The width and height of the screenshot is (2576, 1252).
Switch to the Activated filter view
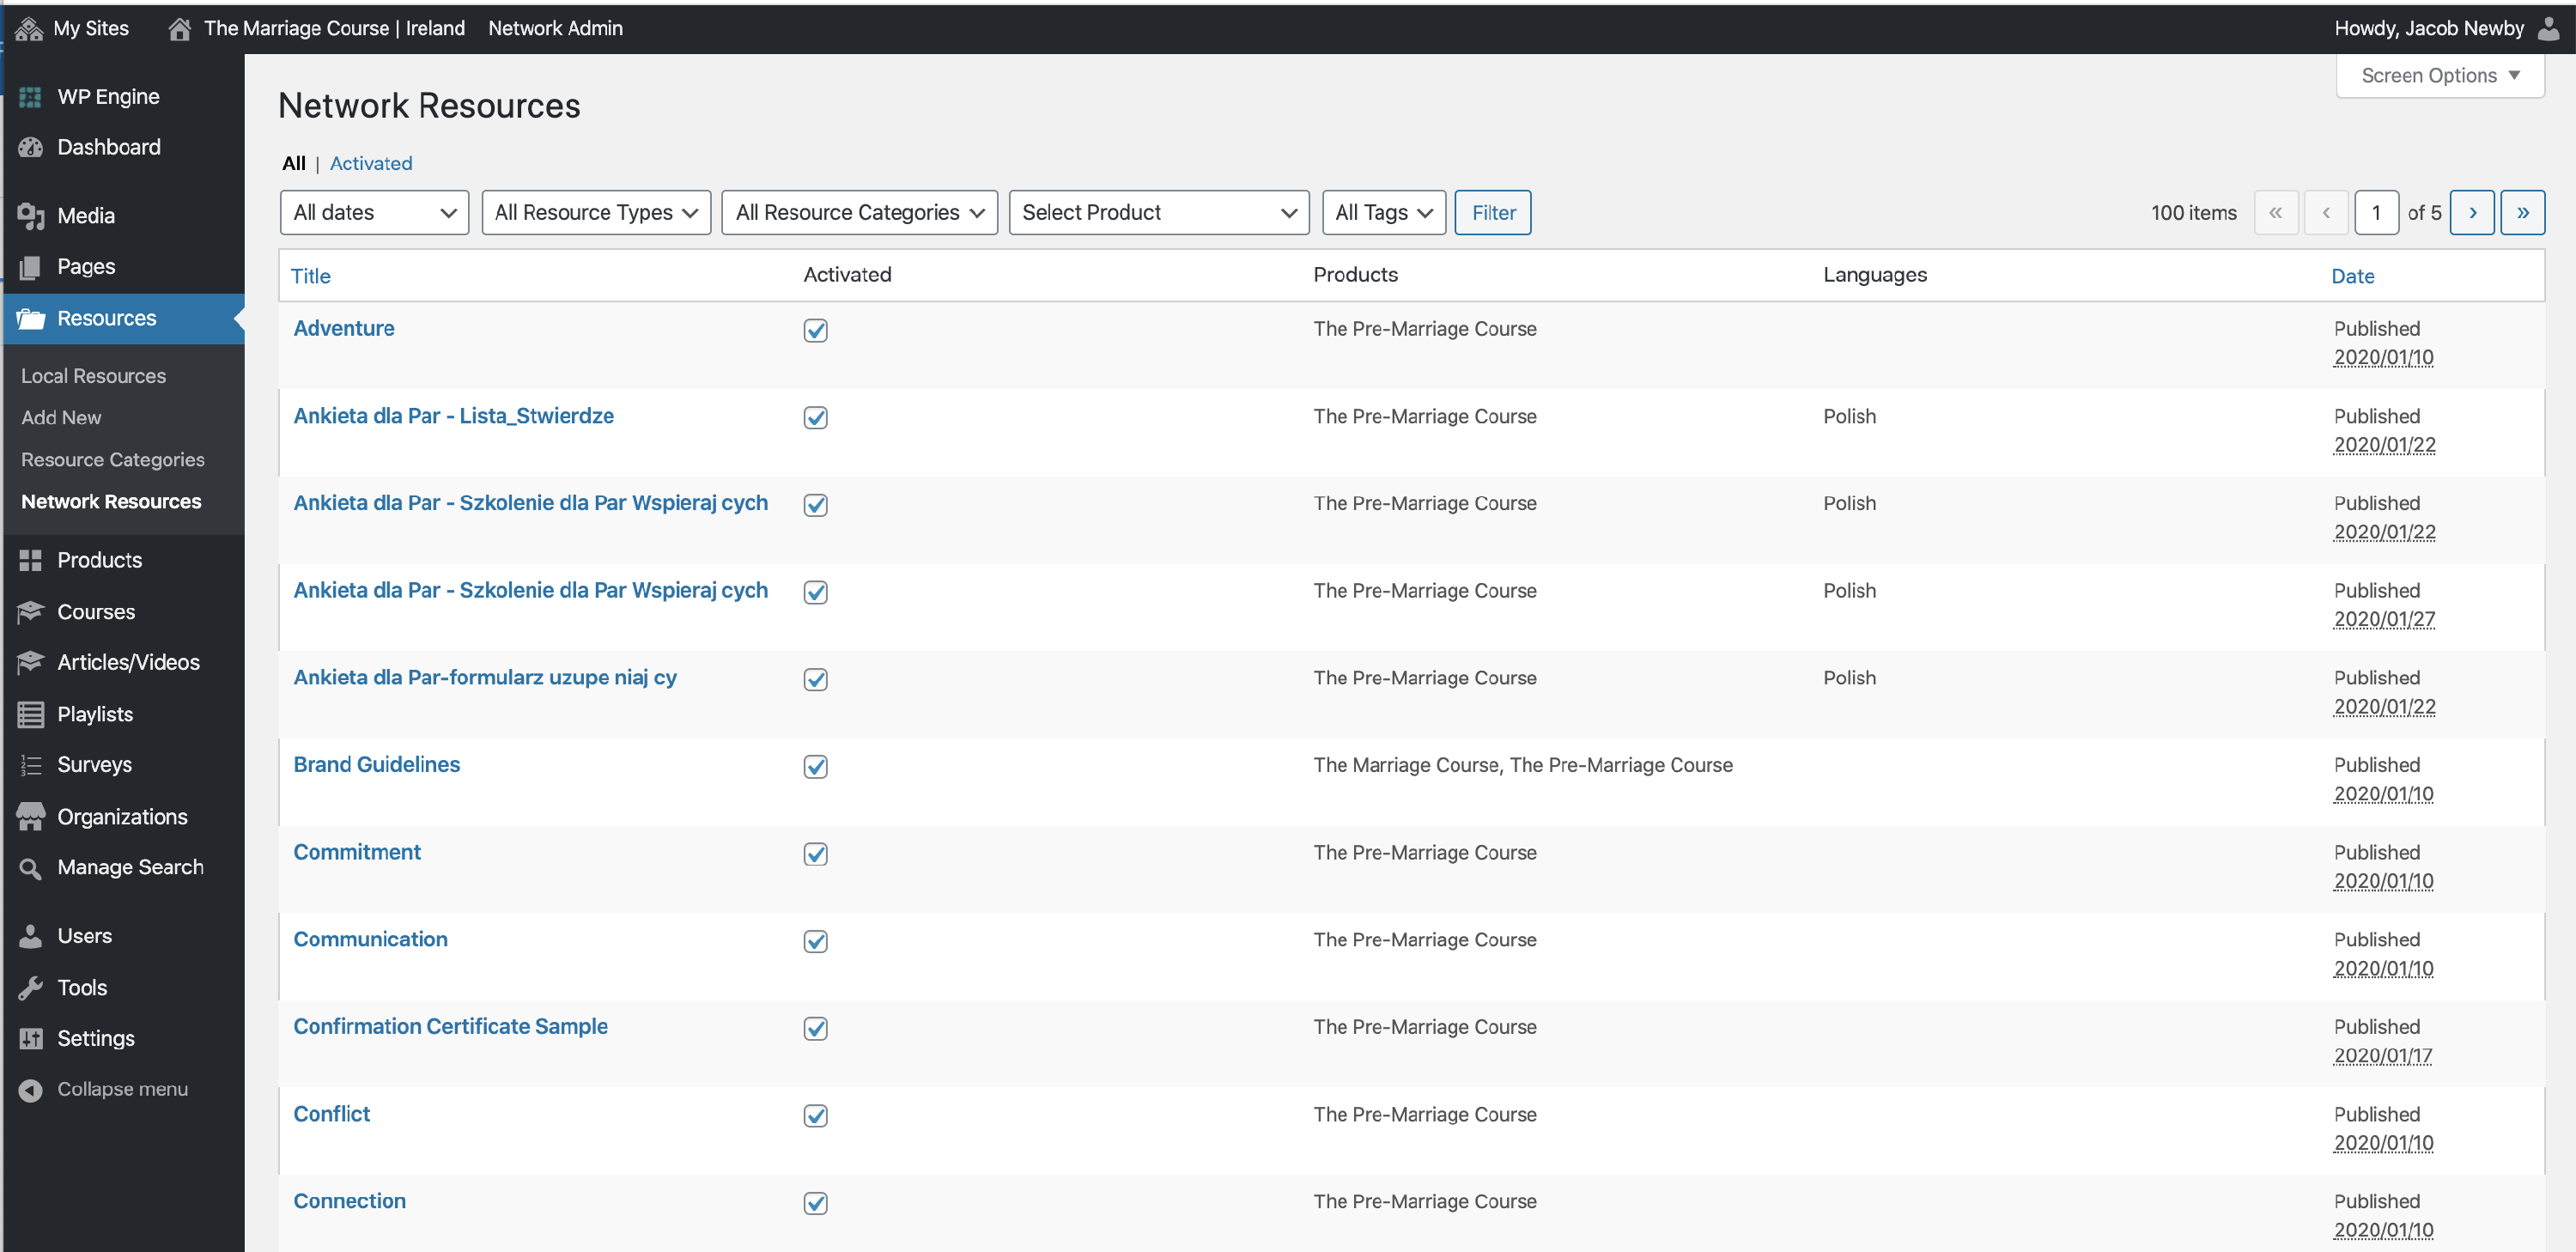pyautogui.click(x=370, y=163)
